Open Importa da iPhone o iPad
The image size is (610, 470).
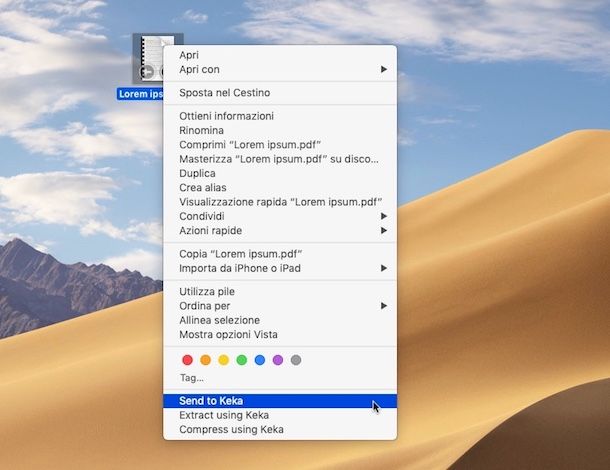coord(280,268)
